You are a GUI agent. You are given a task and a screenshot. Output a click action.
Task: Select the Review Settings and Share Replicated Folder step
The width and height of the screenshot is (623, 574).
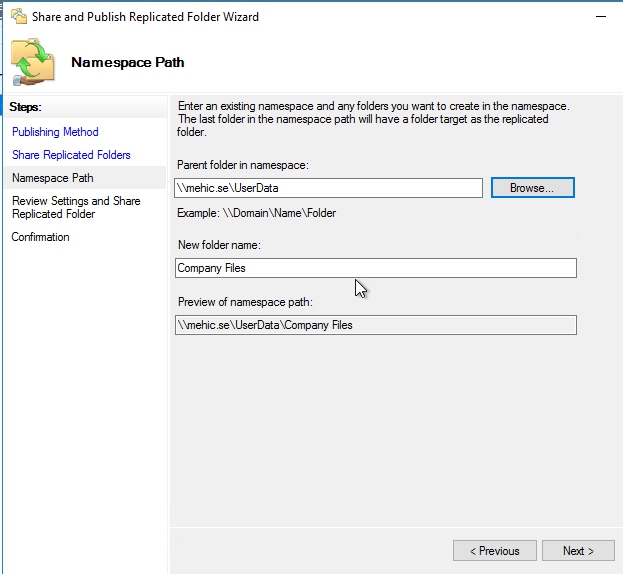[x=76, y=207]
